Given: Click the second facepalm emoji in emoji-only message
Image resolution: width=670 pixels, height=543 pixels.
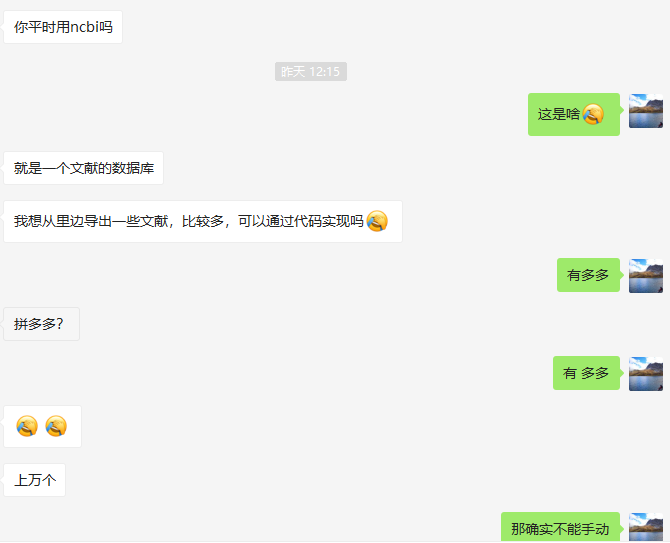Looking at the screenshot, I should coord(56,426).
